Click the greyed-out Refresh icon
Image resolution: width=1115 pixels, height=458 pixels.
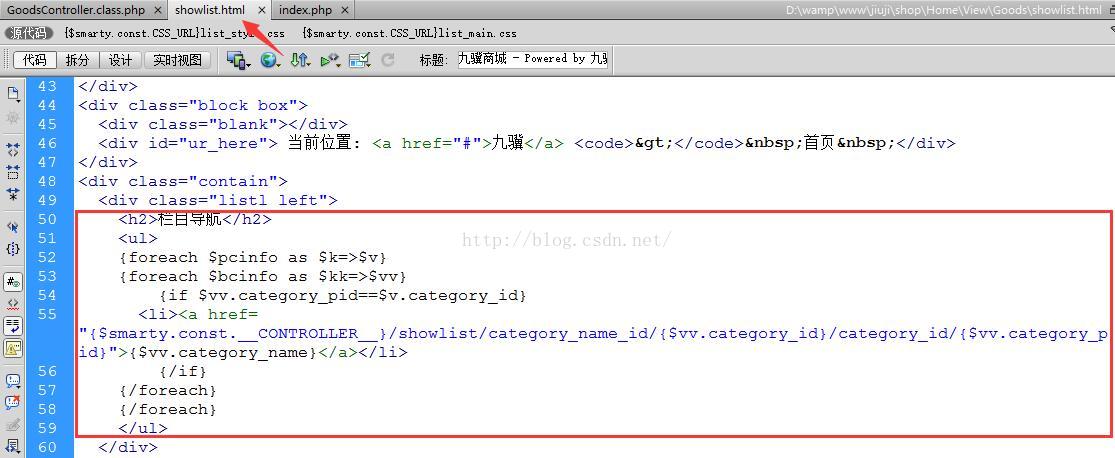coord(388,60)
